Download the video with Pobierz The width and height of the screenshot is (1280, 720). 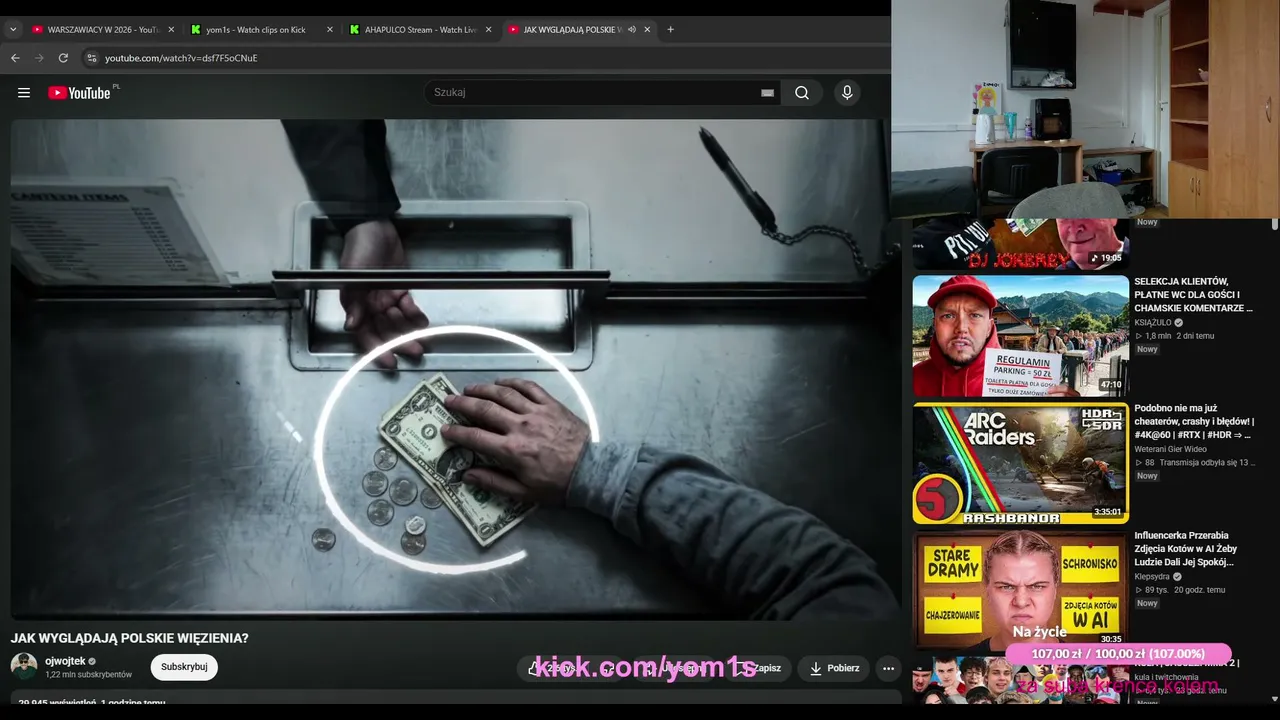pyautogui.click(x=834, y=668)
